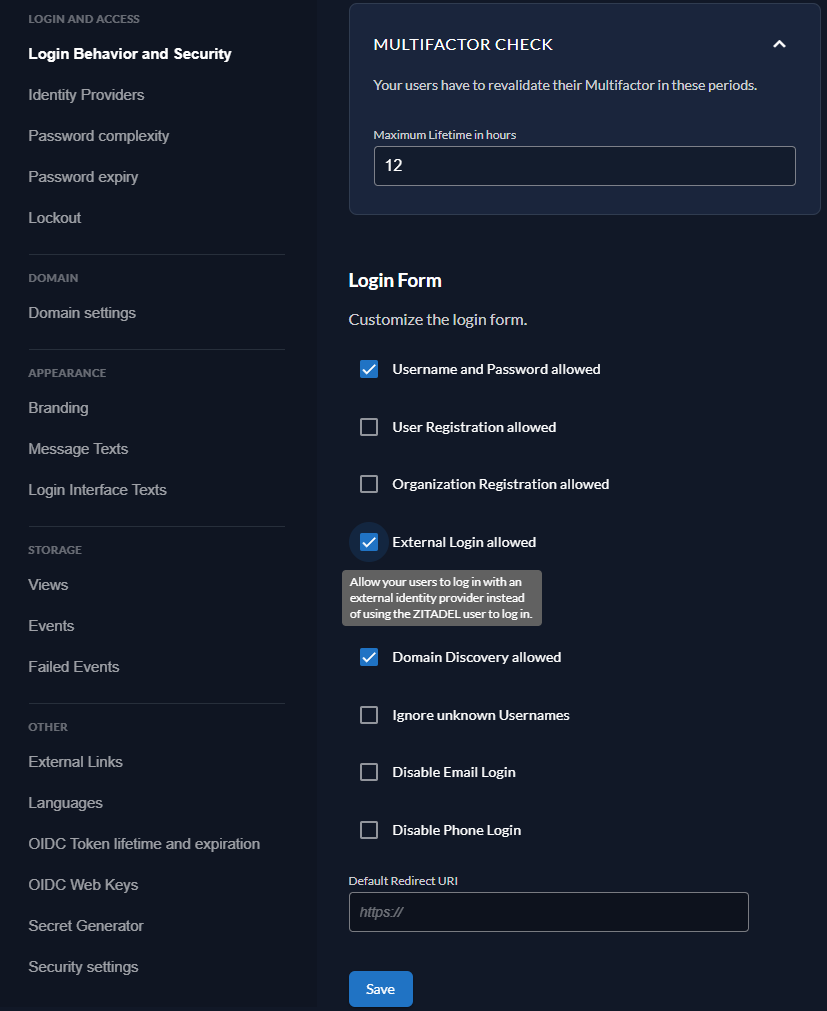This screenshot has height=1011, width=827.
Task: Click the Save button
Action: pos(380,989)
